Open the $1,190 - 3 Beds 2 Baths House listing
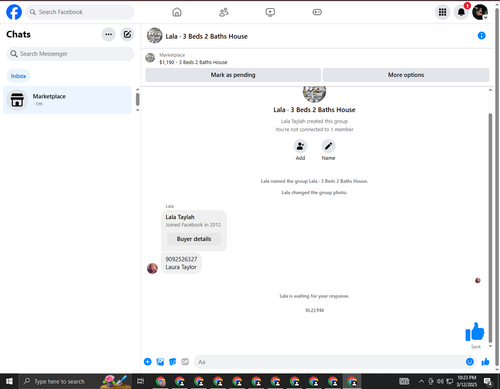Image resolution: width=500 pixels, height=389 pixels. 193,62
